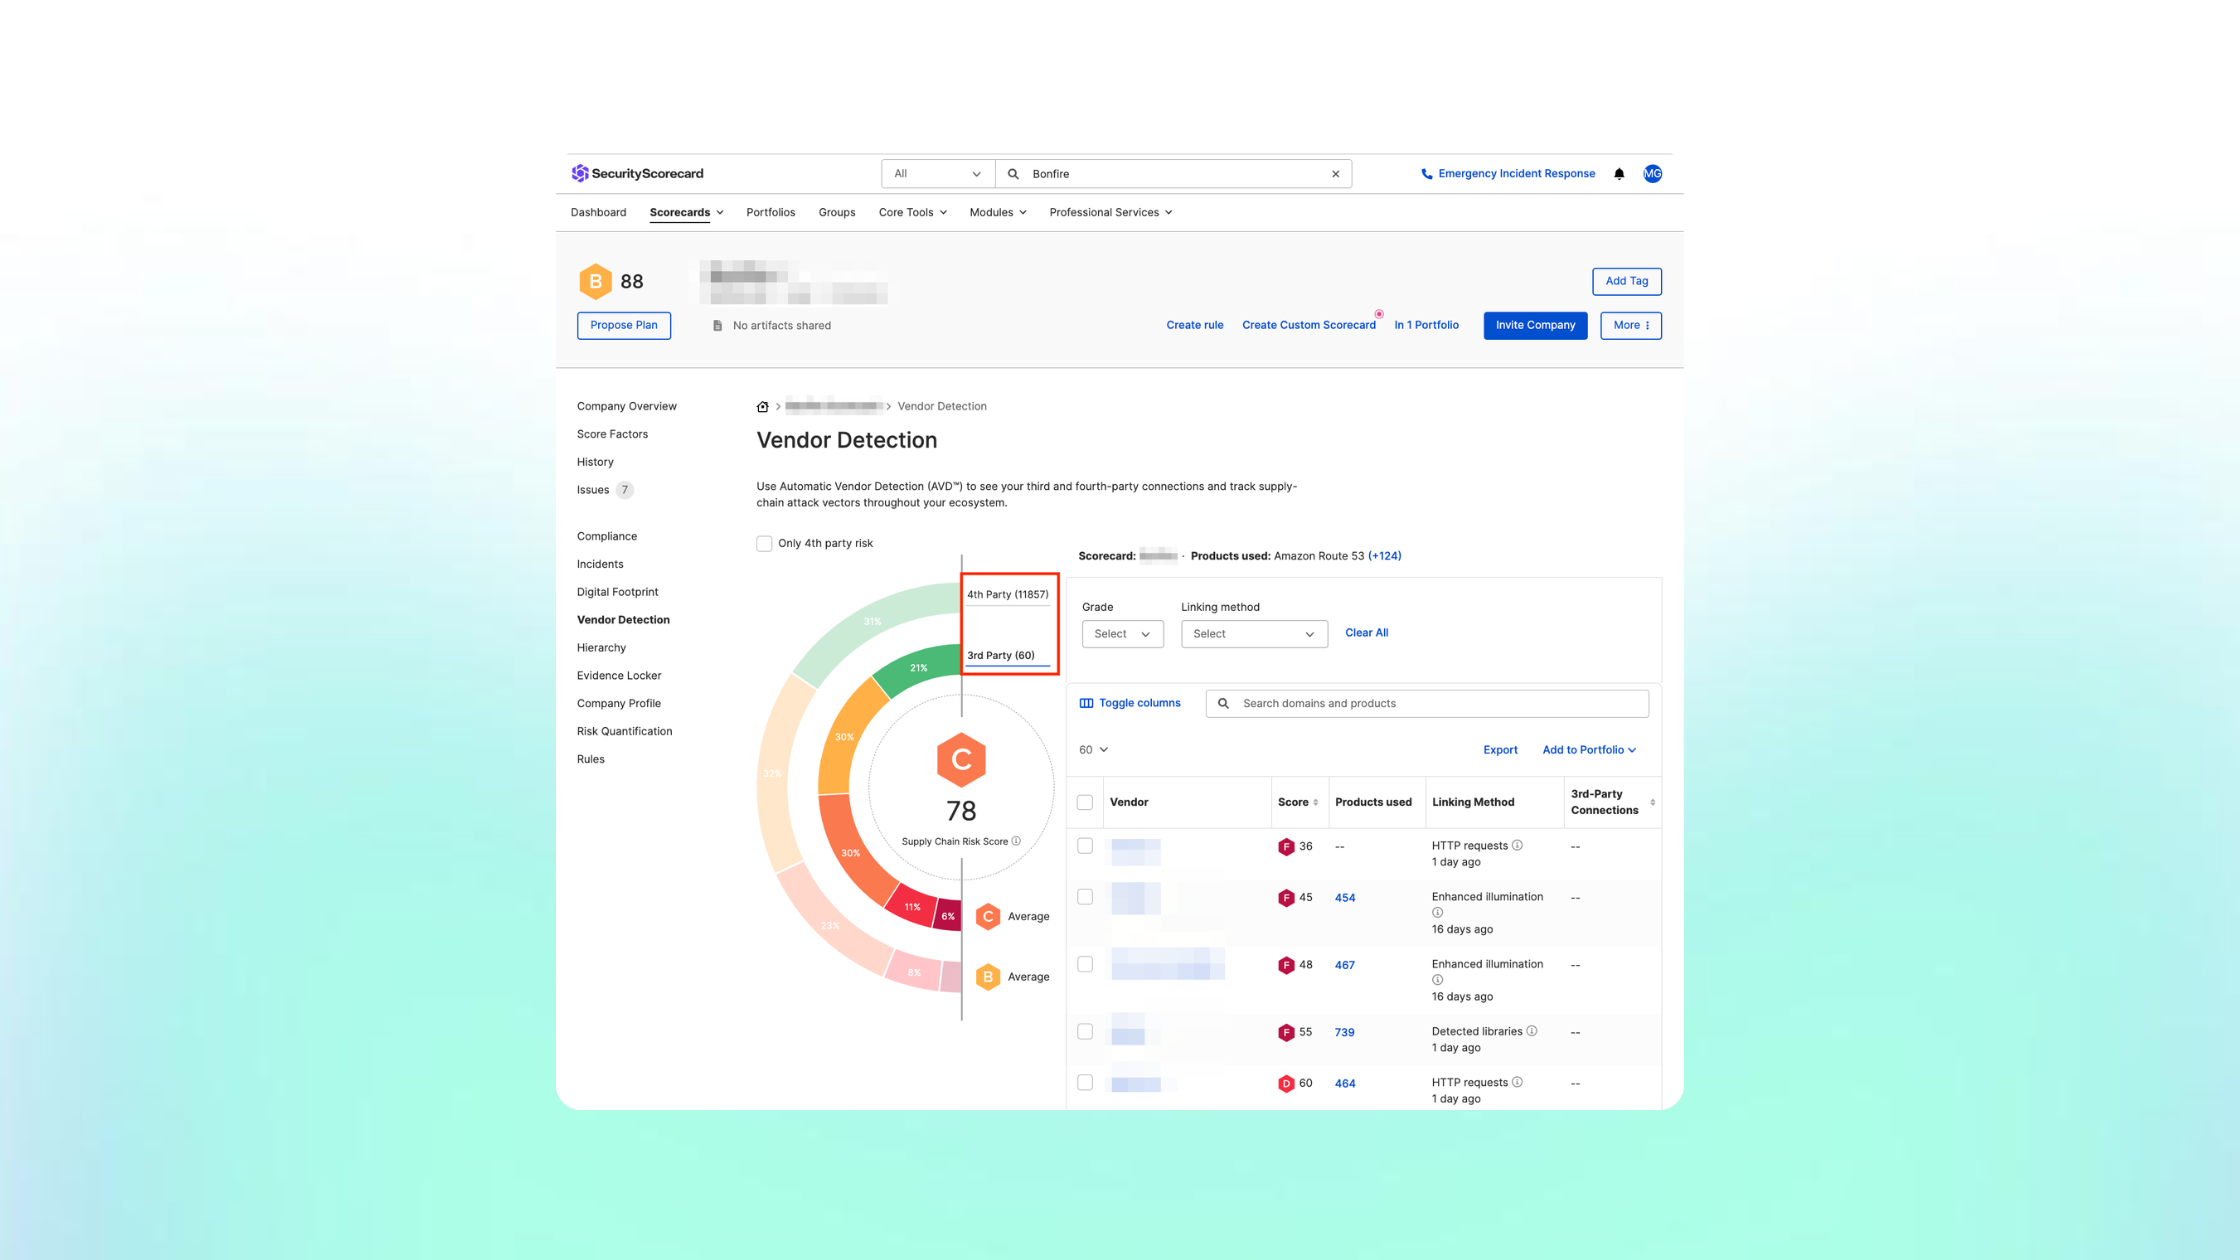
Task: Click the Add Tag button
Action: pos(1627,281)
